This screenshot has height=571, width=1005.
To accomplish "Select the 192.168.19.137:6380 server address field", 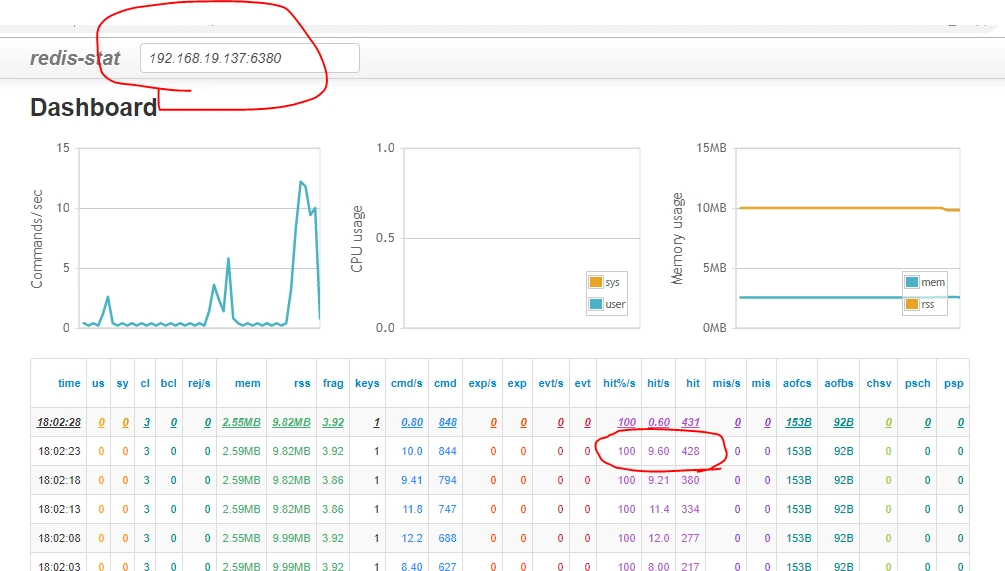I will pos(249,58).
